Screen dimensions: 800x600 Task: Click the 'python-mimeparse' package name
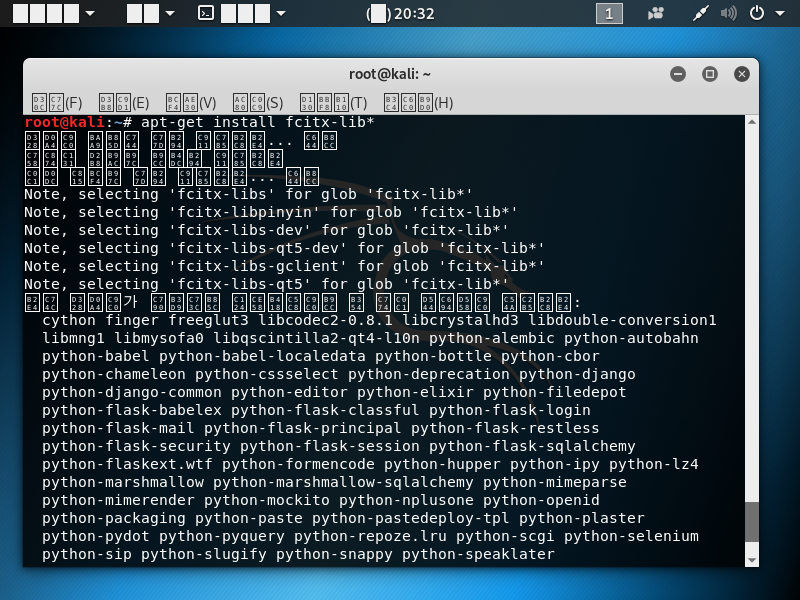[555, 482]
